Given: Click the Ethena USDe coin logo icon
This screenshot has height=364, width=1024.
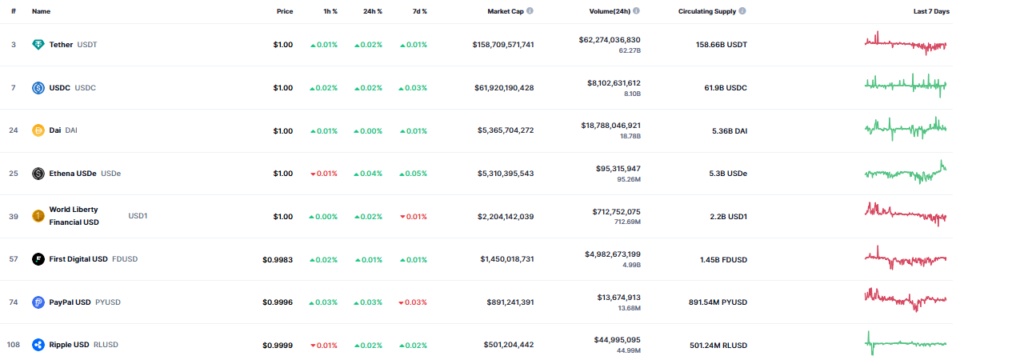Looking at the screenshot, I should click(x=39, y=173).
